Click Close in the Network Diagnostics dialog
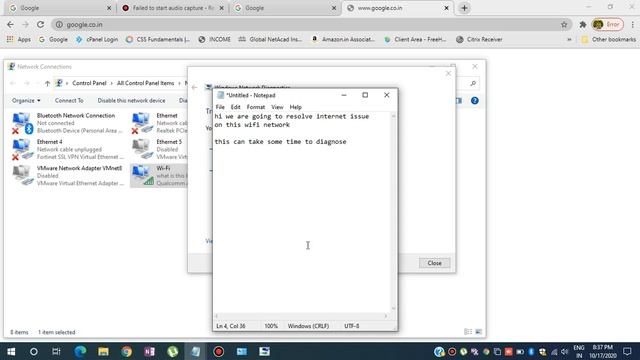640x360 pixels. 434,263
